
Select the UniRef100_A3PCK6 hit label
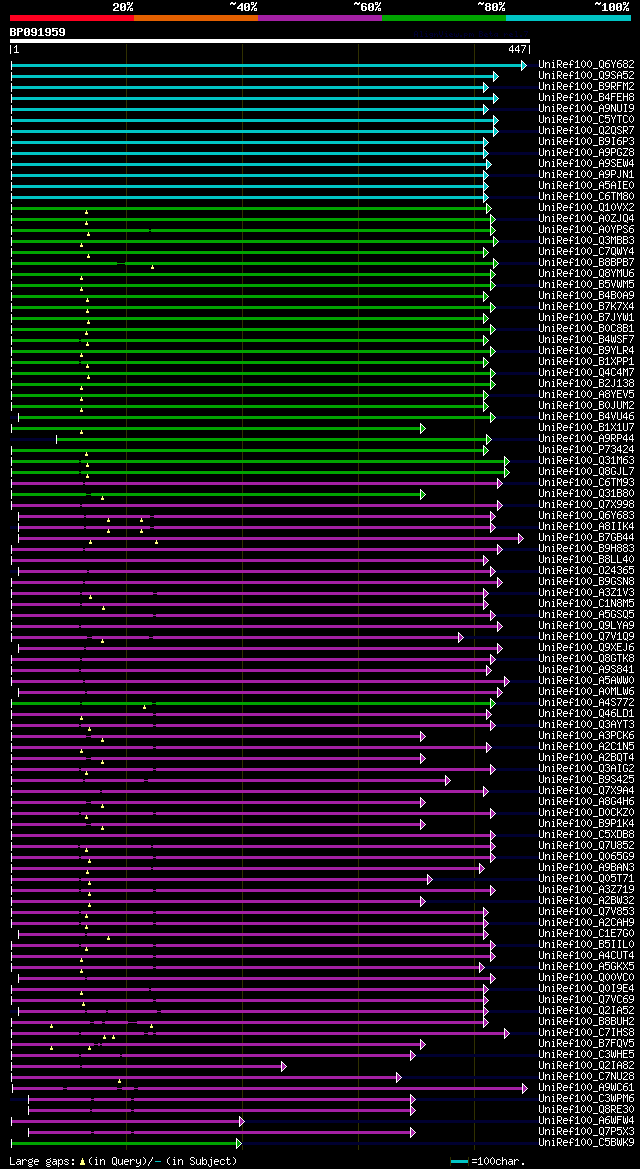pos(586,736)
